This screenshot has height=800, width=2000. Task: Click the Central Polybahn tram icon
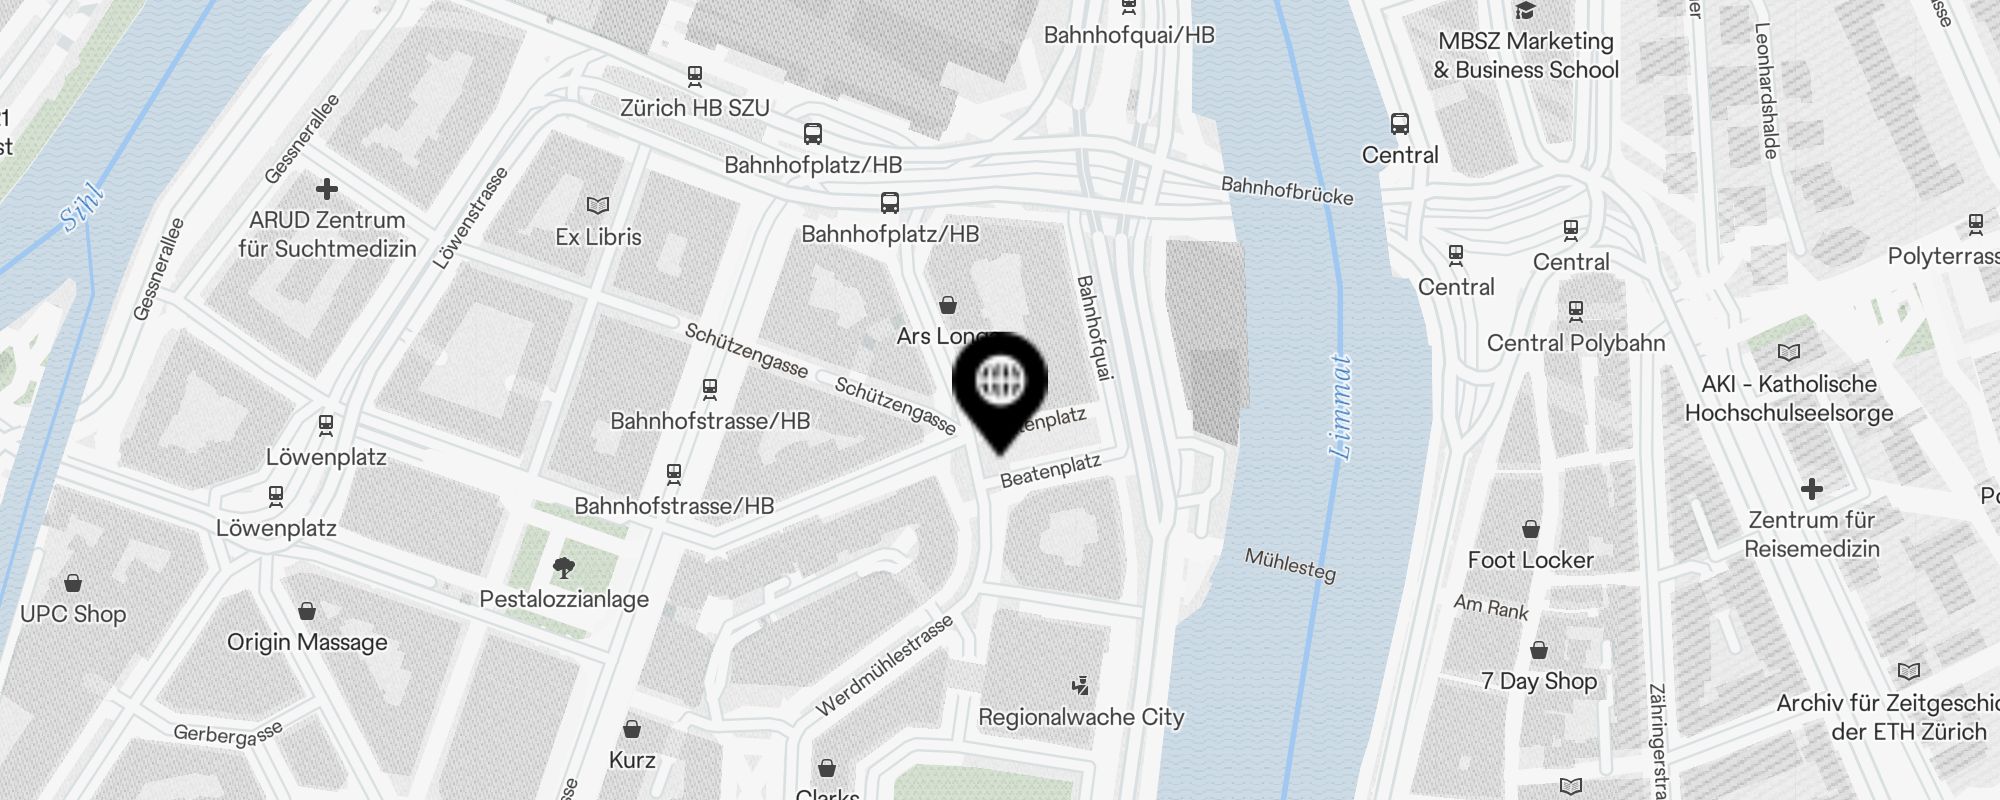point(1576,311)
